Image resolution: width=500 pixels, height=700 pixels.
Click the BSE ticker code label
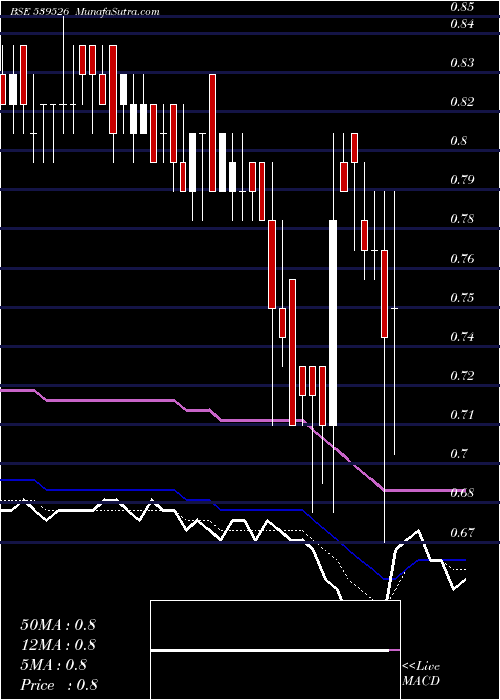tap(40, 12)
